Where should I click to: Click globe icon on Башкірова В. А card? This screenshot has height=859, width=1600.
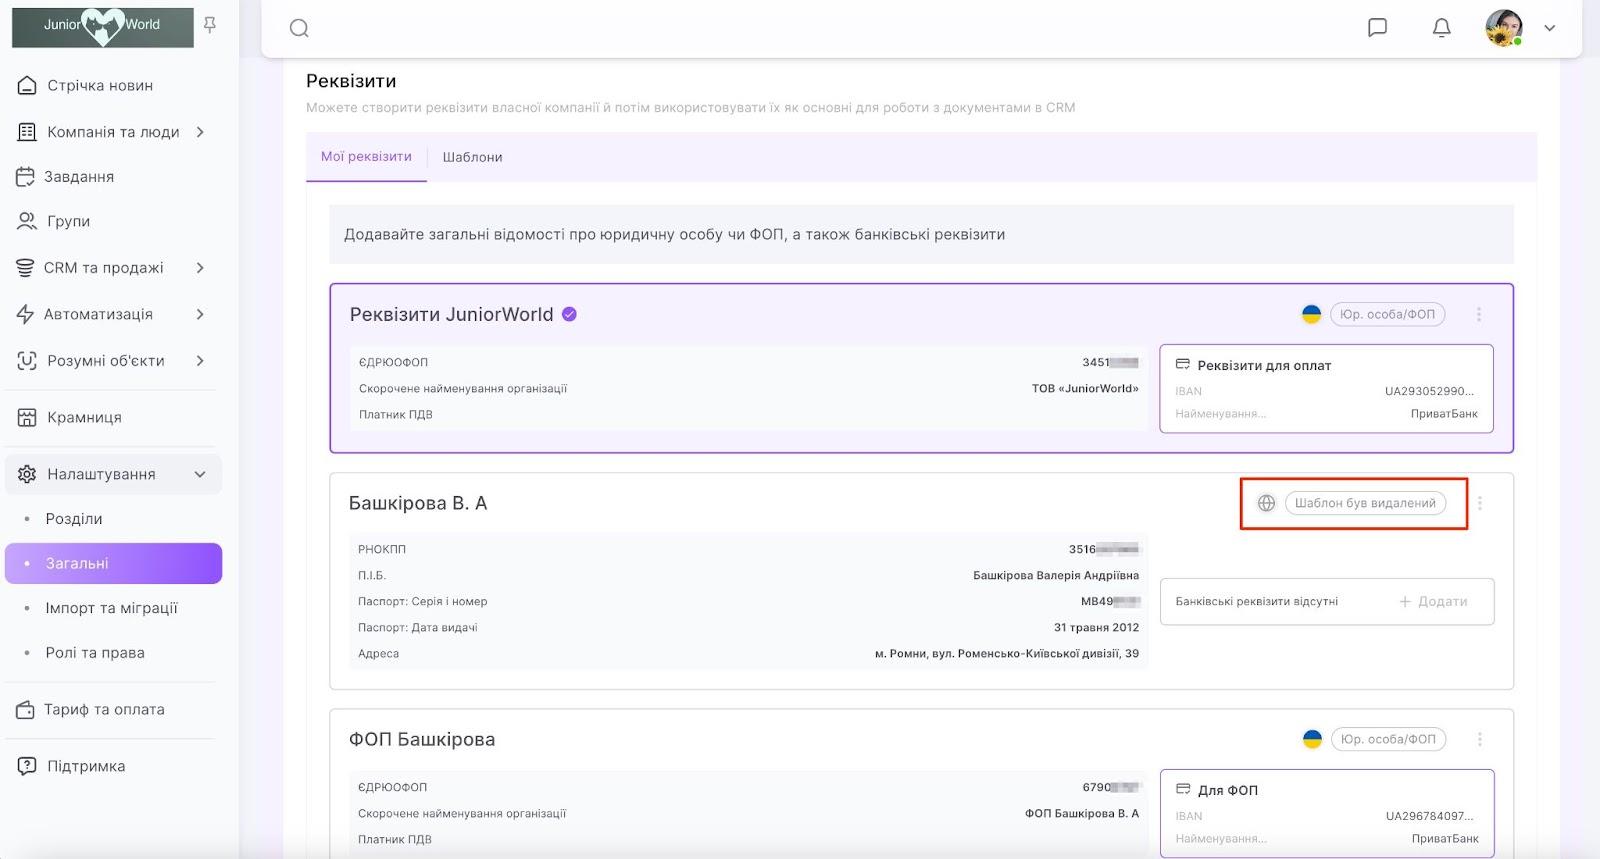1266,503
